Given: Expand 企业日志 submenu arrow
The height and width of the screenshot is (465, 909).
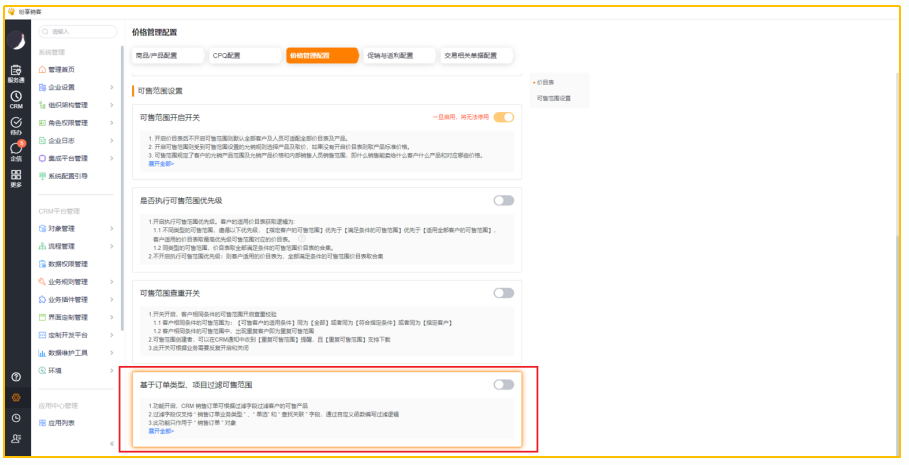Looking at the screenshot, I should 111,141.
